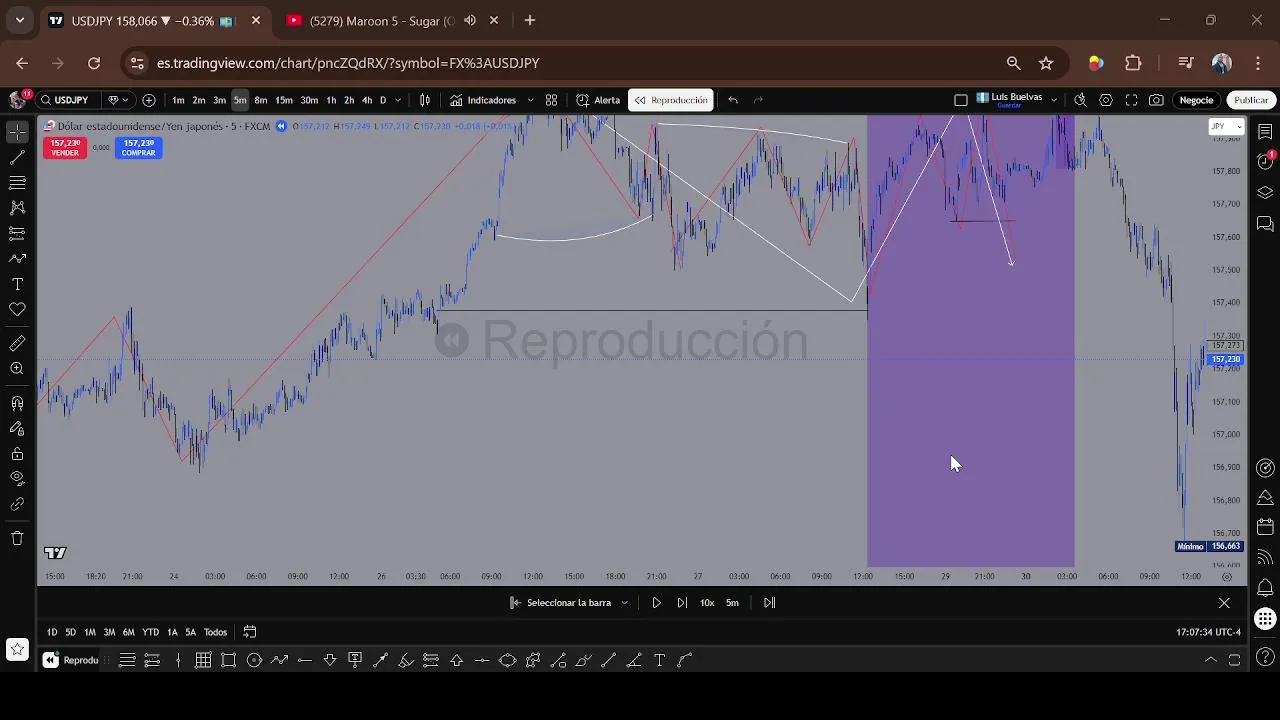
Task: Open the chat panel in right sidebar
Action: click(1265, 223)
